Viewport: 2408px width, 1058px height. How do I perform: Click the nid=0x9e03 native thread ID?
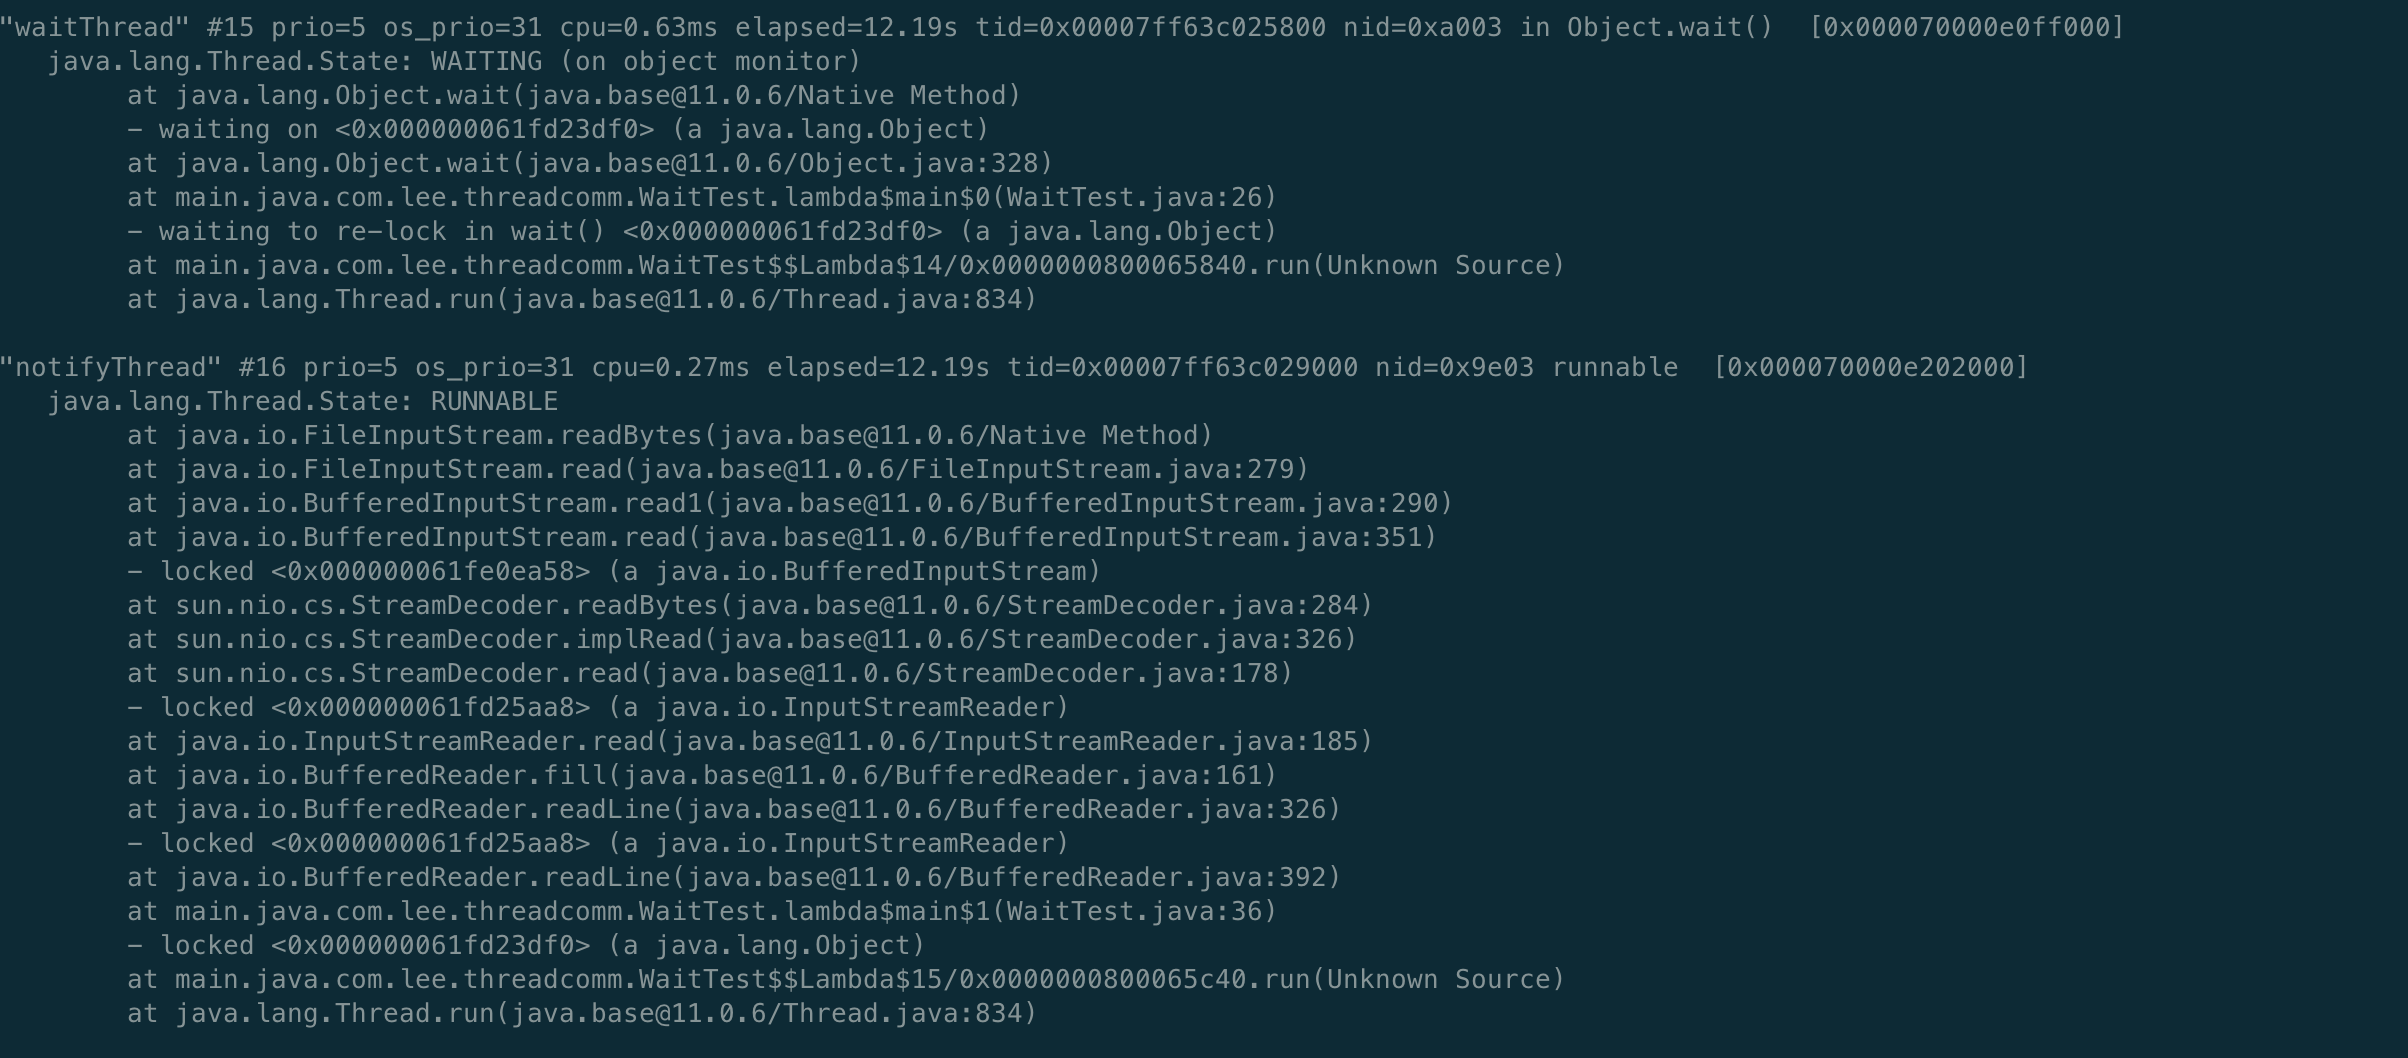1453,367
